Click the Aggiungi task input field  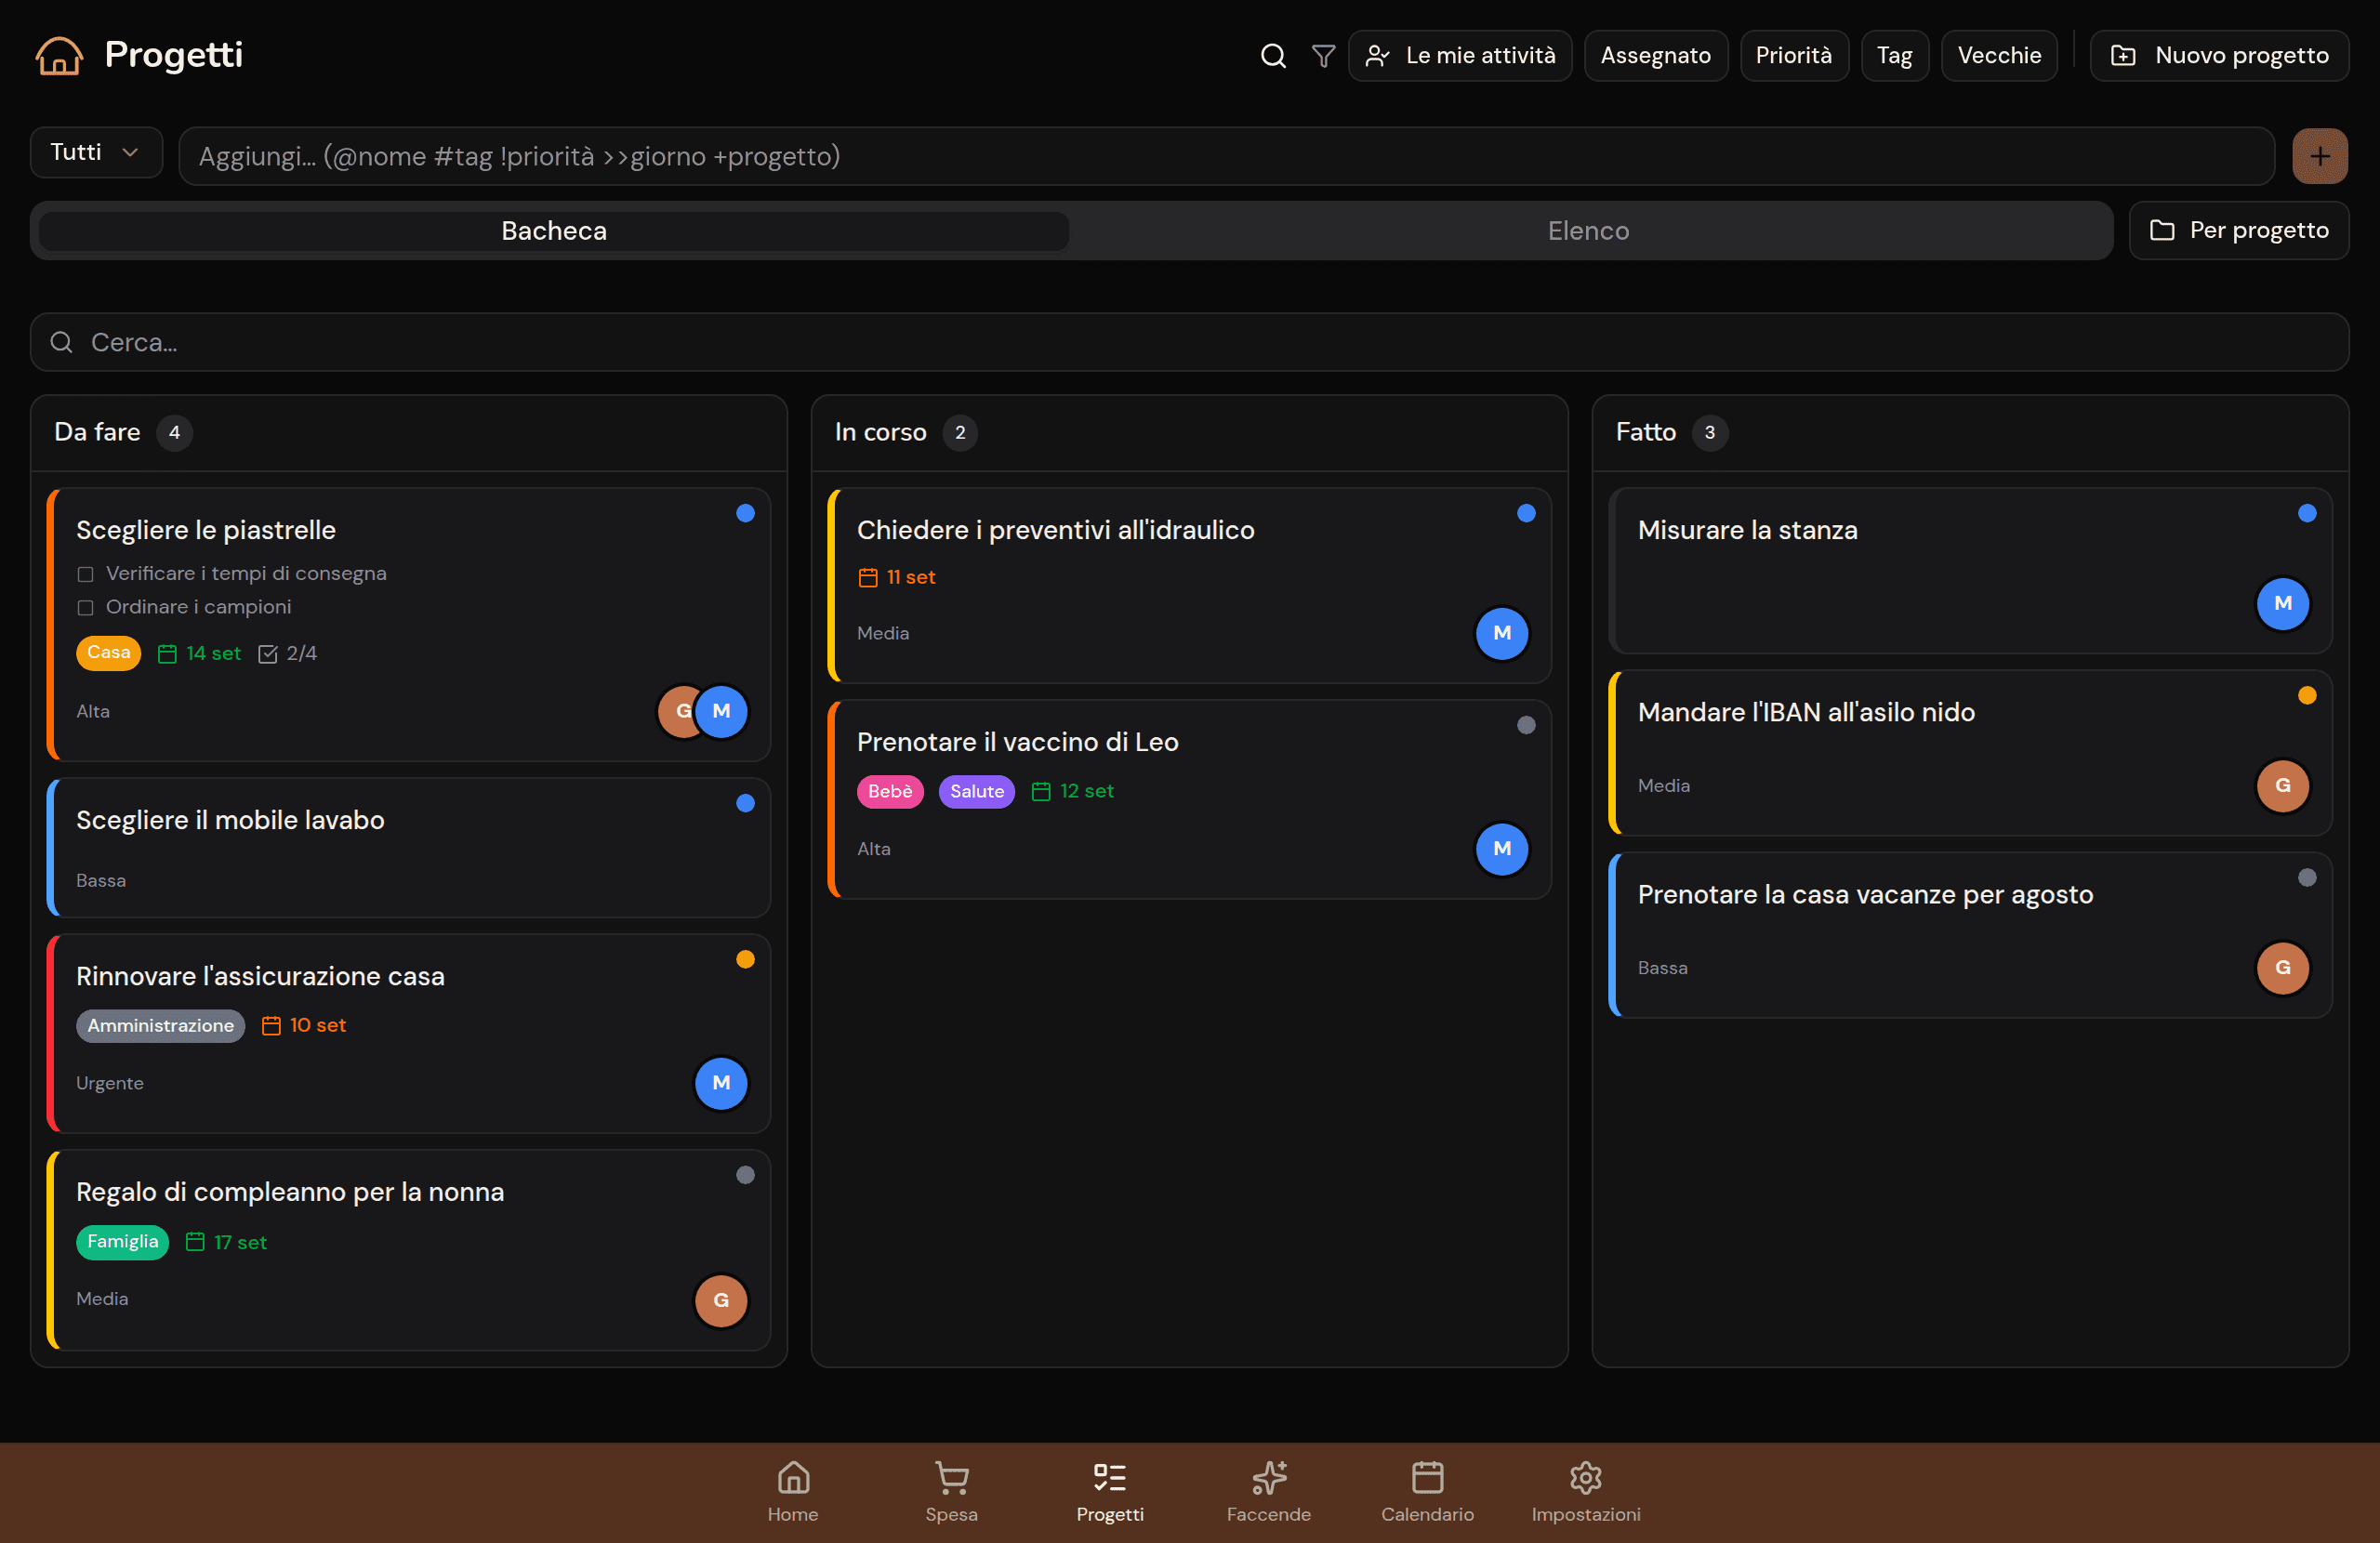[1226, 156]
